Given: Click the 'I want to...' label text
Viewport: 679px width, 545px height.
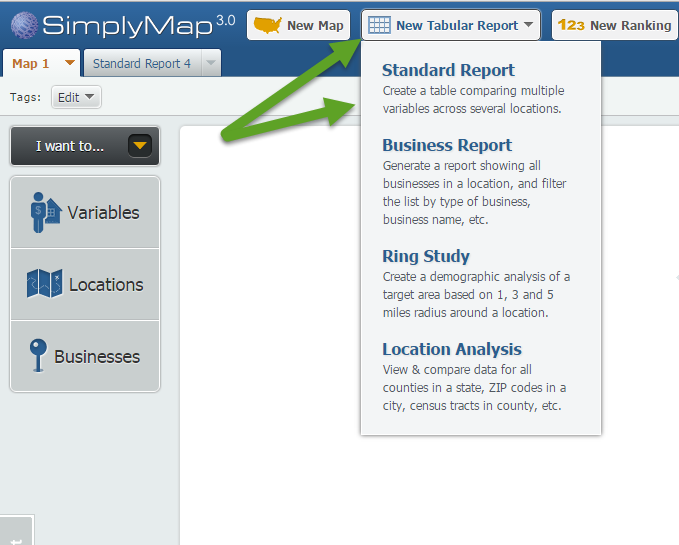Looking at the screenshot, I should [70, 146].
